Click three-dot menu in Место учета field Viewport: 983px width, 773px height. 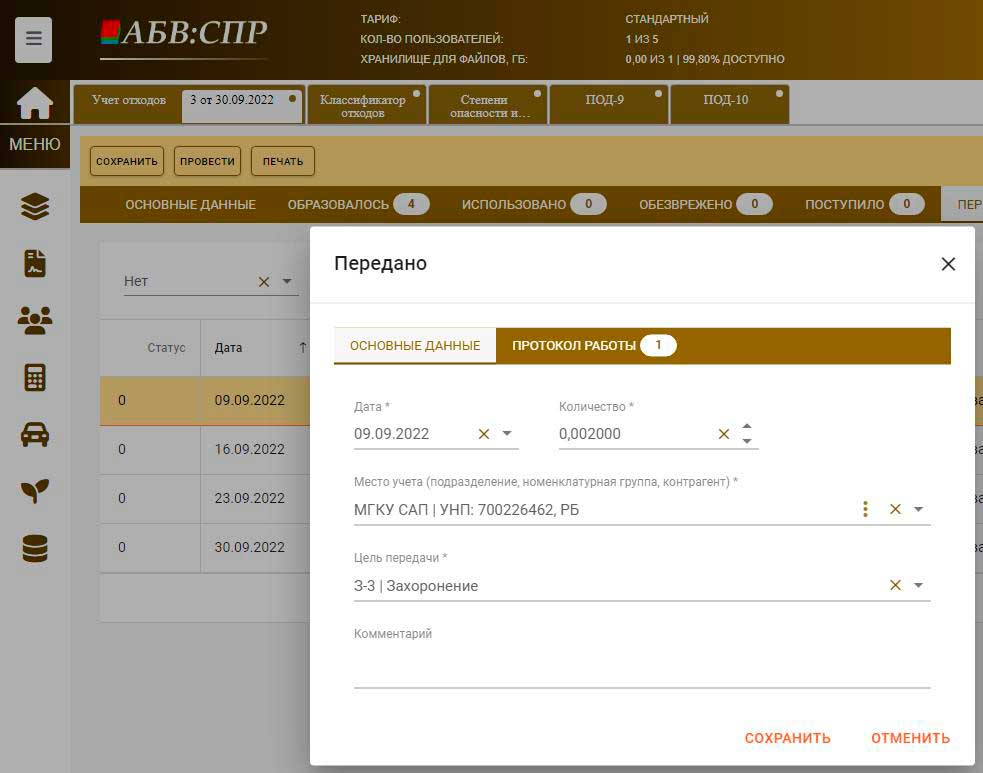point(865,509)
